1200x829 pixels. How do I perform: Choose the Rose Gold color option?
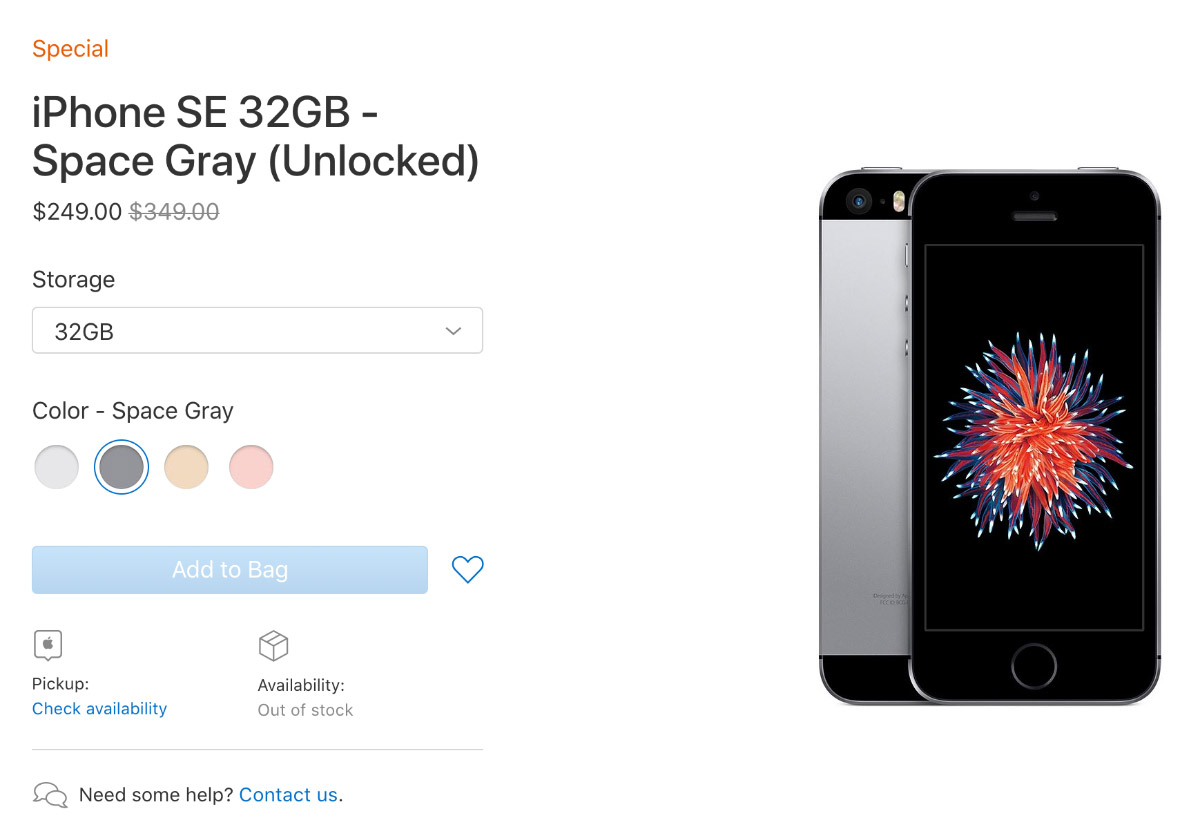pos(251,467)
